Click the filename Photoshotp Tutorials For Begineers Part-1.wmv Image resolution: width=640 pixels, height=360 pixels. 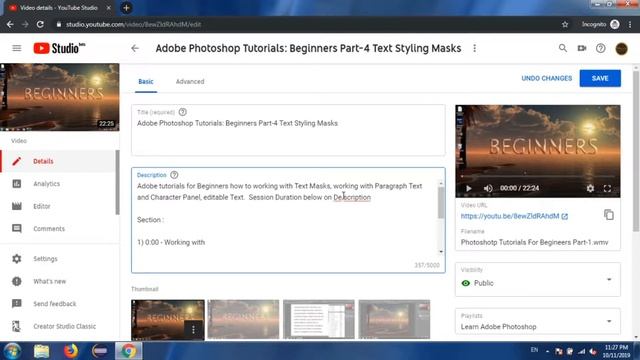(x=534, y=242)
